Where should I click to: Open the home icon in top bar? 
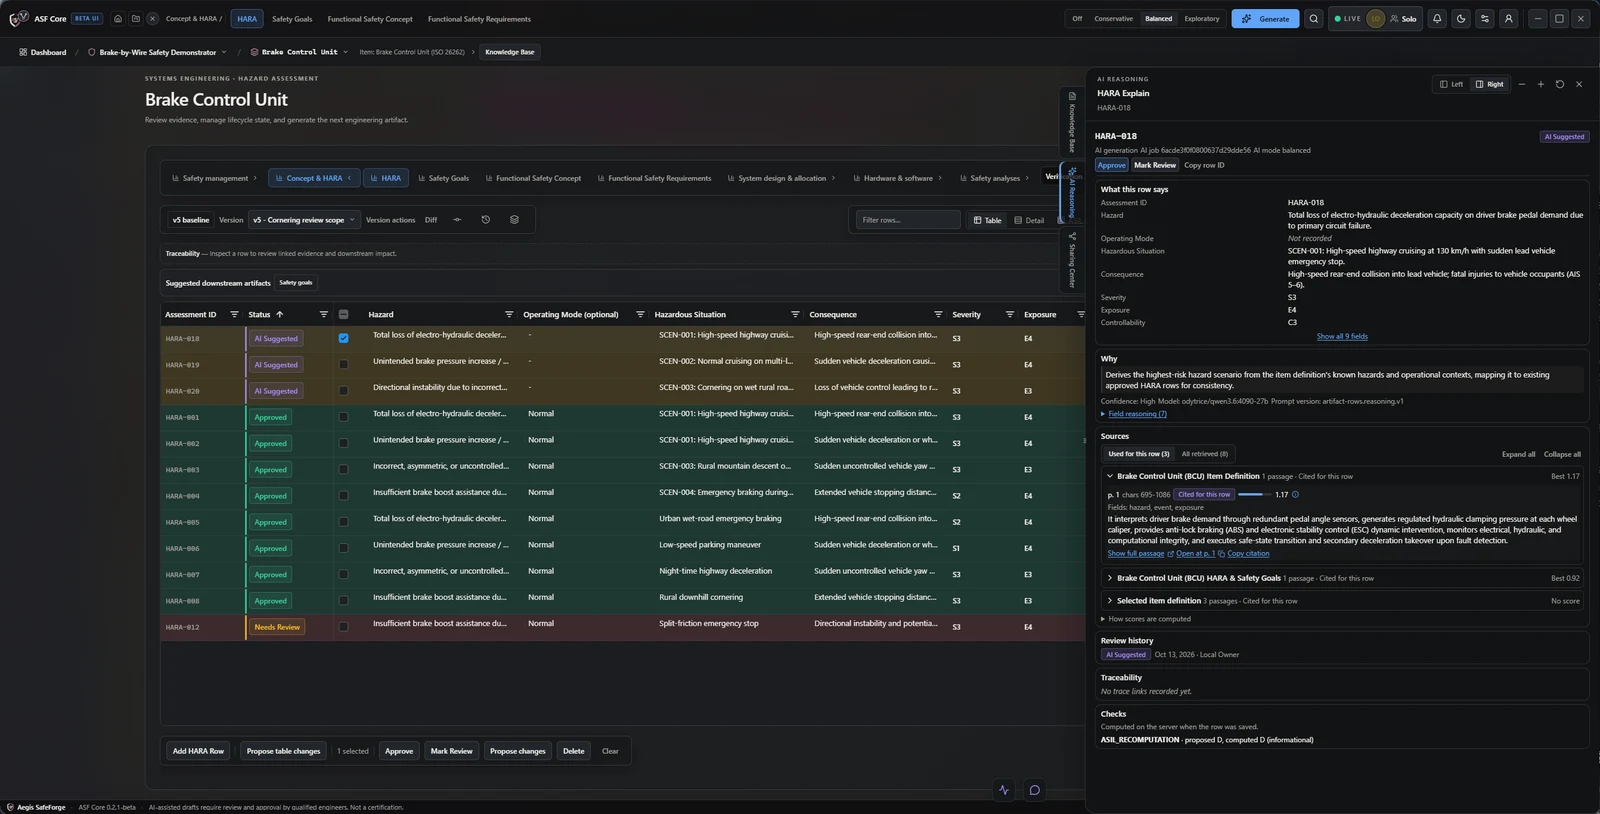click(118, 19)
